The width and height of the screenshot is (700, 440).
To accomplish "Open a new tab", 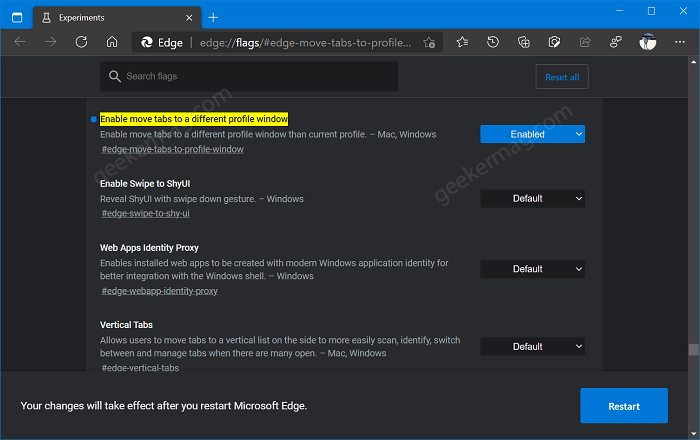I will 213,17.
